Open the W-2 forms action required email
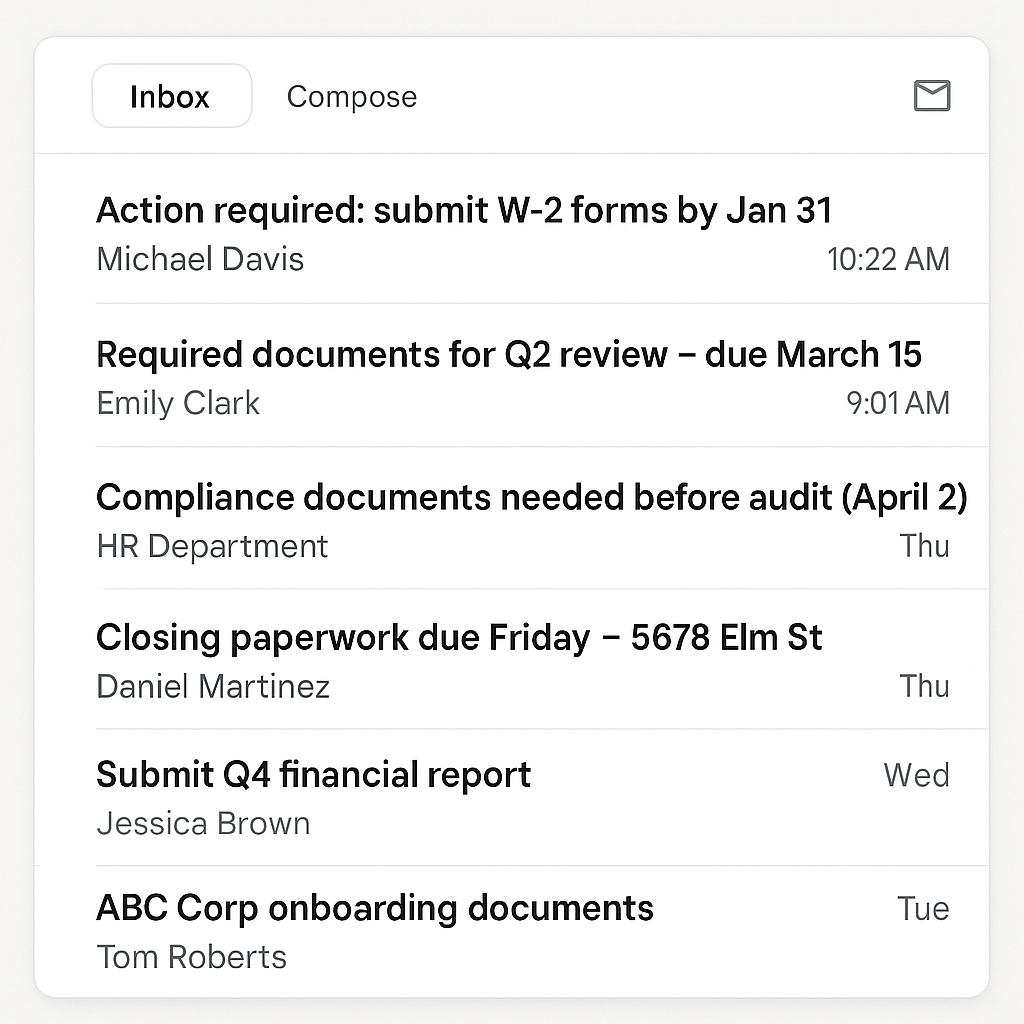 [464, 211]
